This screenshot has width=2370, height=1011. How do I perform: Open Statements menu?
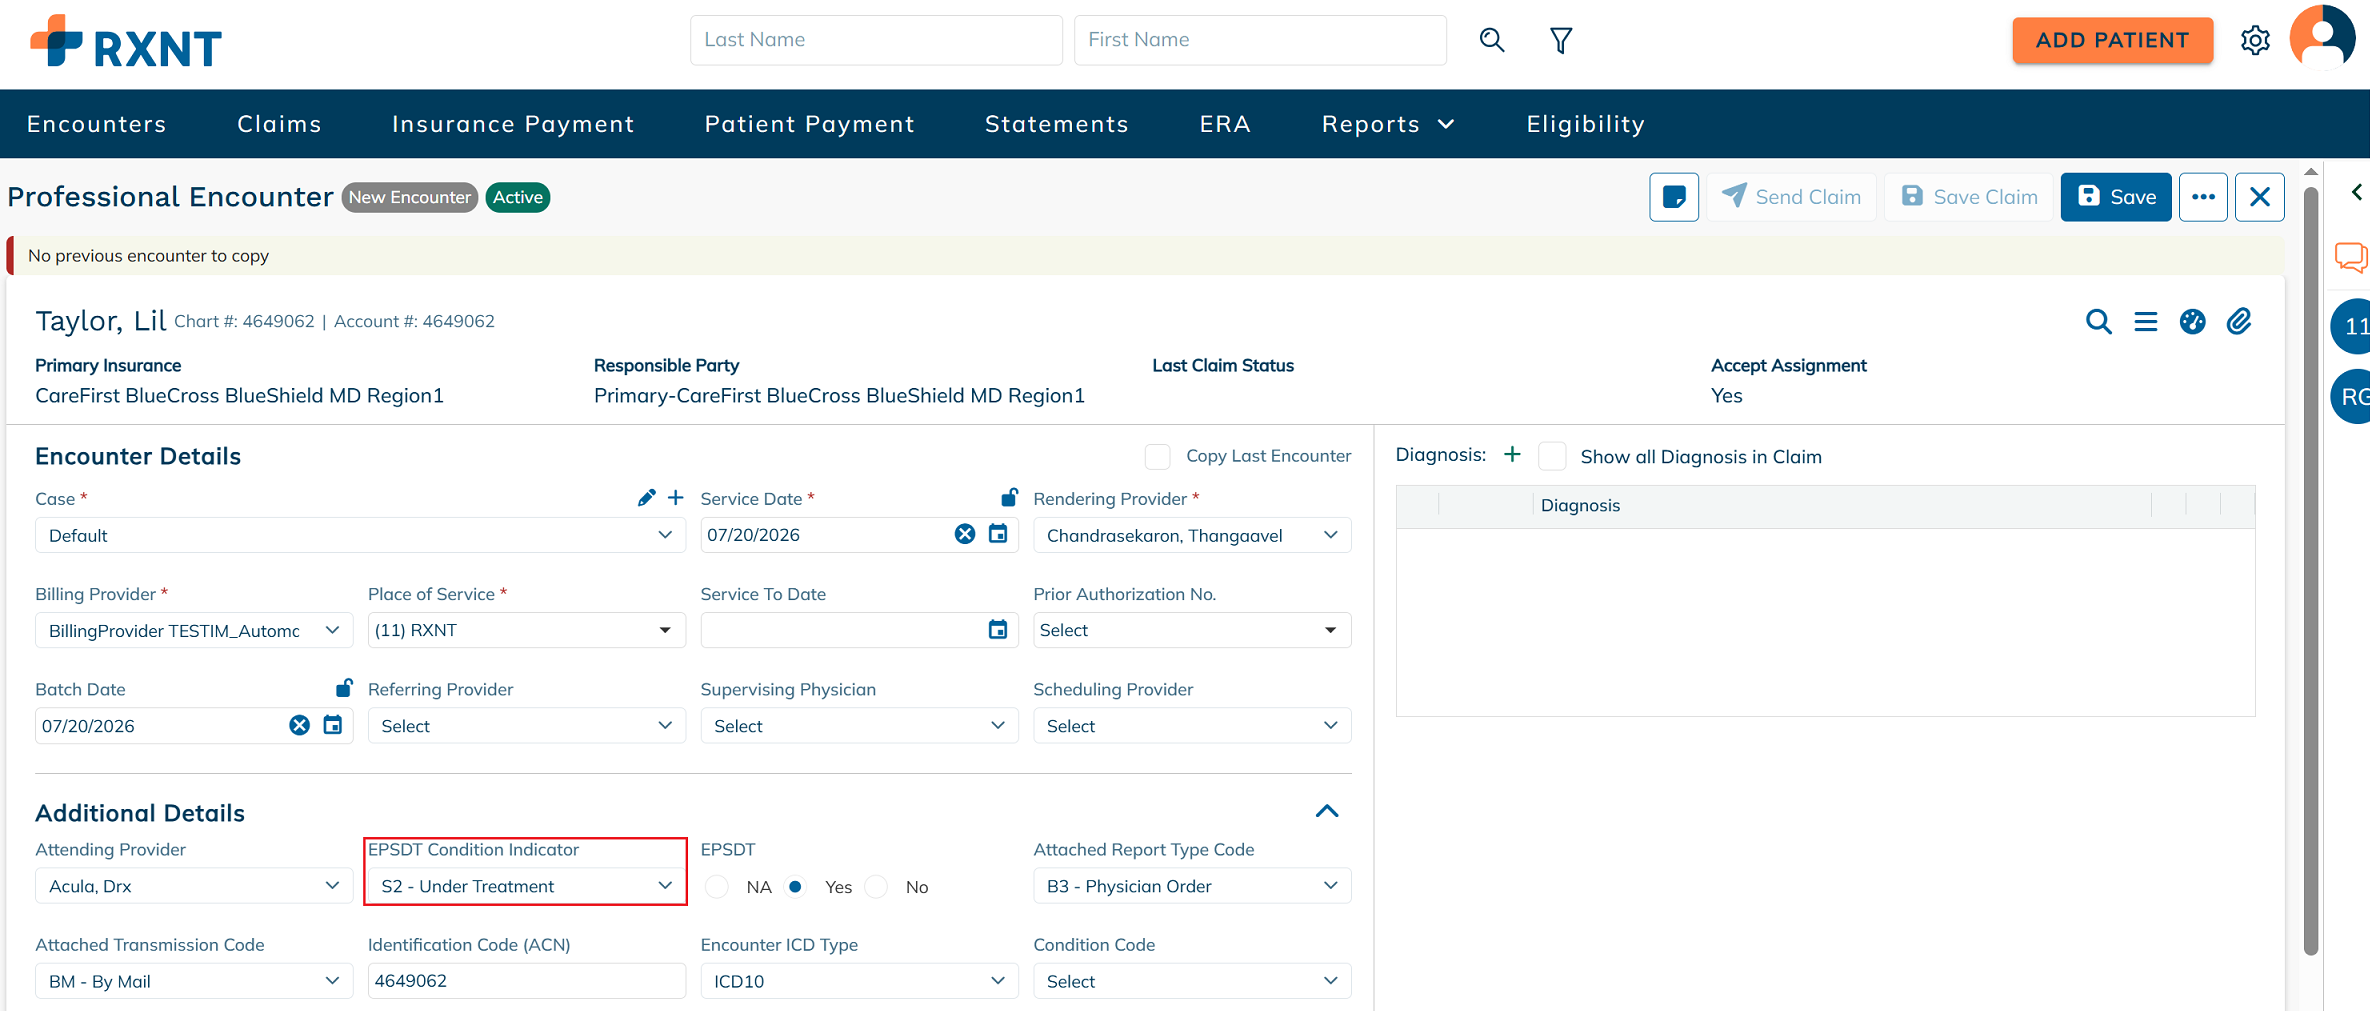[x=1056, y=124]
